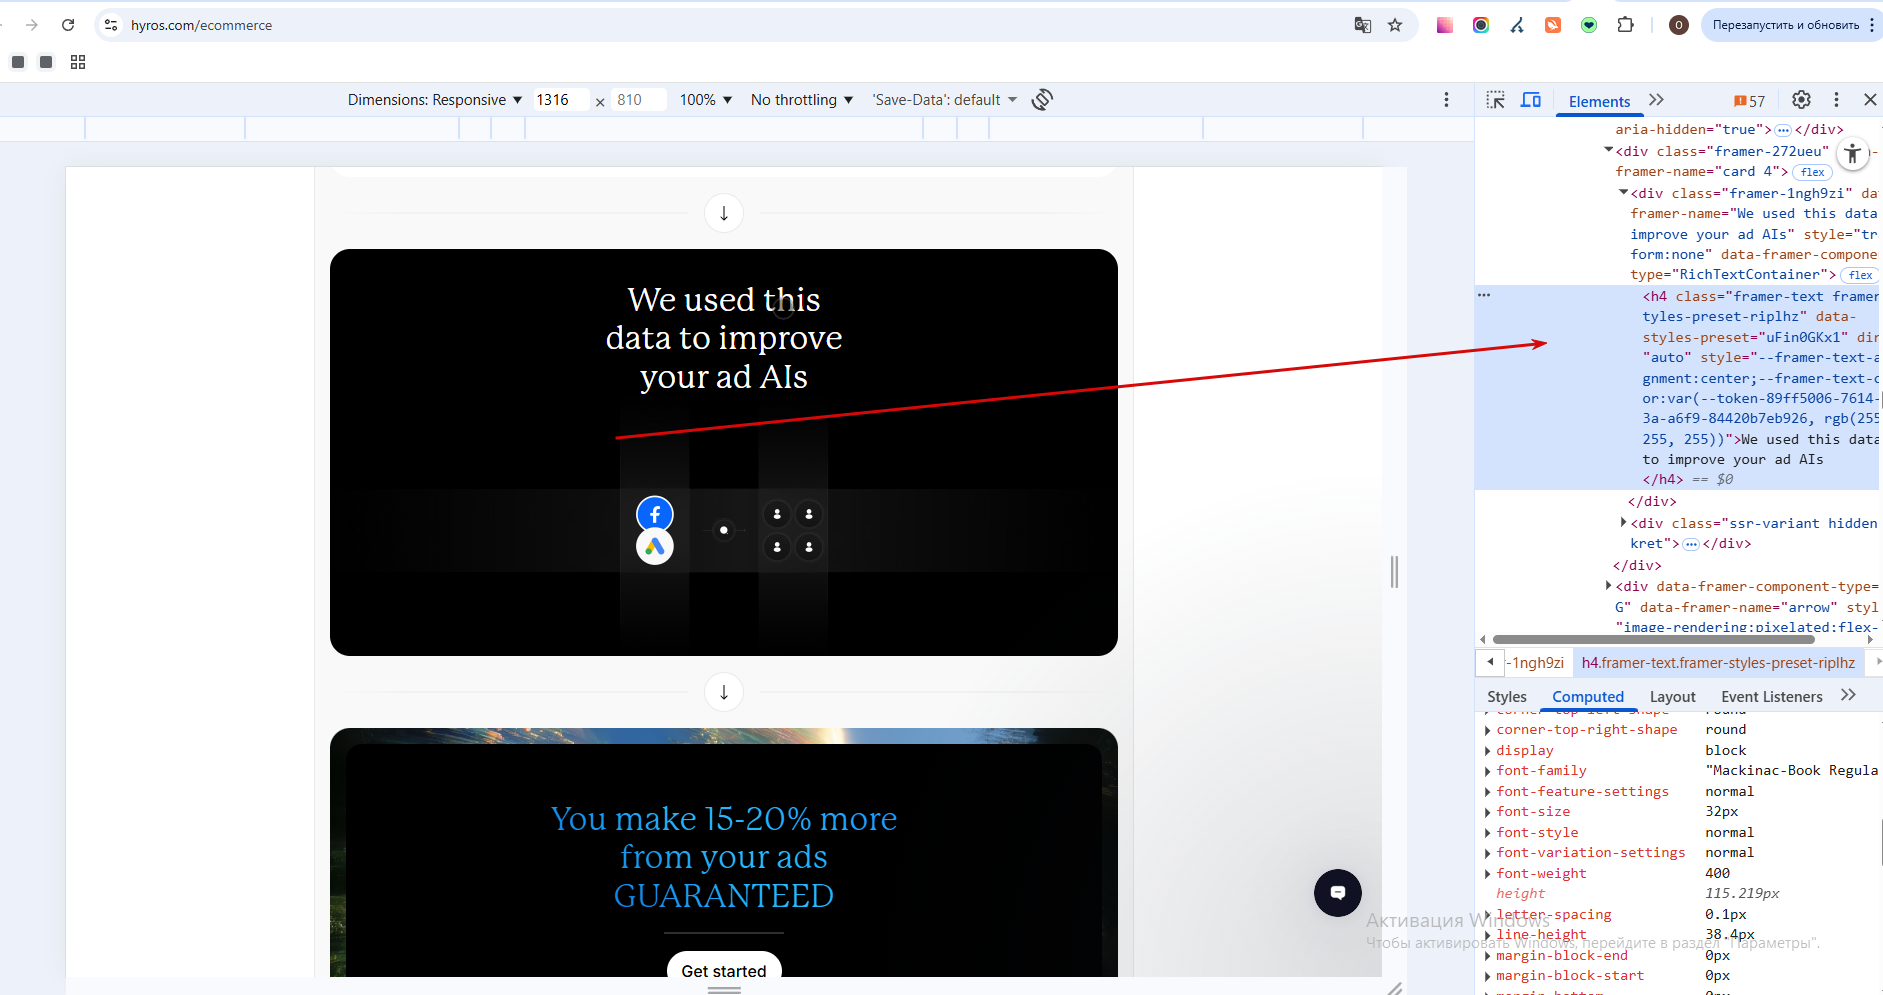This screenshot has width=1883, height=995.
Task: Open the Layout tab
Action: [x=1673, y=697]
